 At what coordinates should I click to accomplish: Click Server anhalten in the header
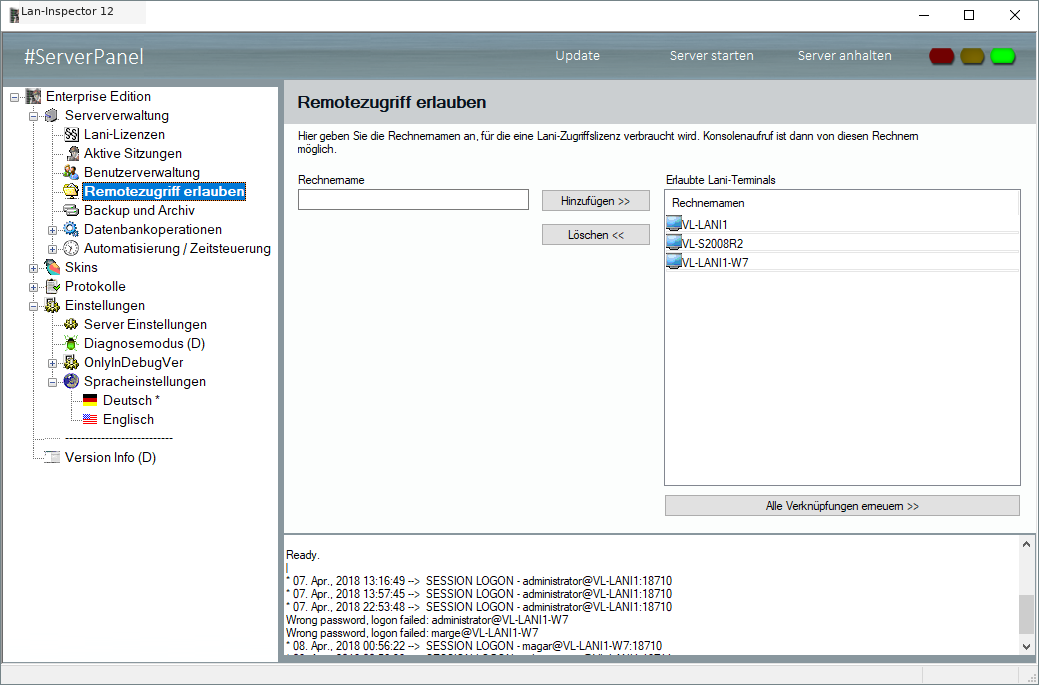[x=844, y=56]
